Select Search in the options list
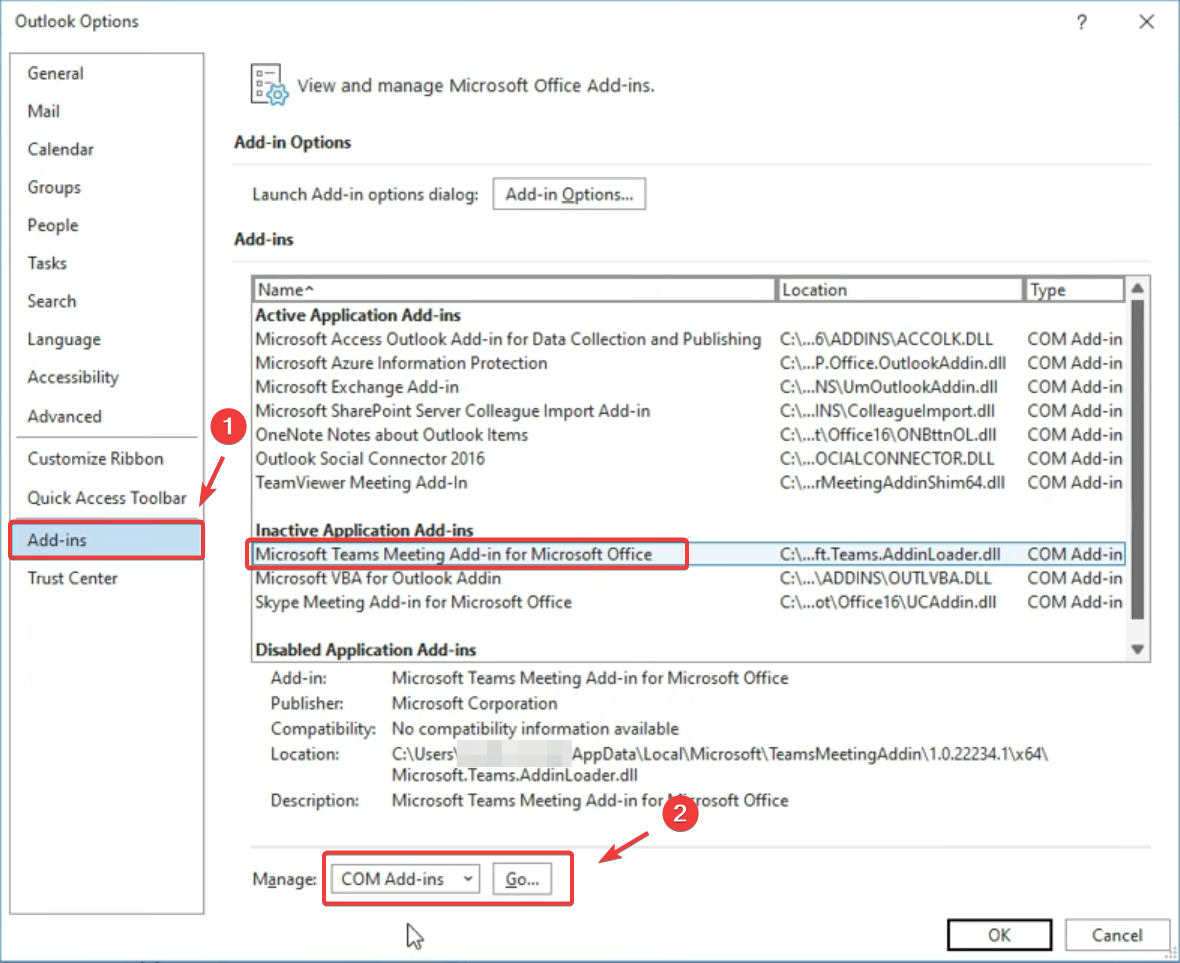The image size is (1180, 963). pyautogui.click(x=52, y=301)
